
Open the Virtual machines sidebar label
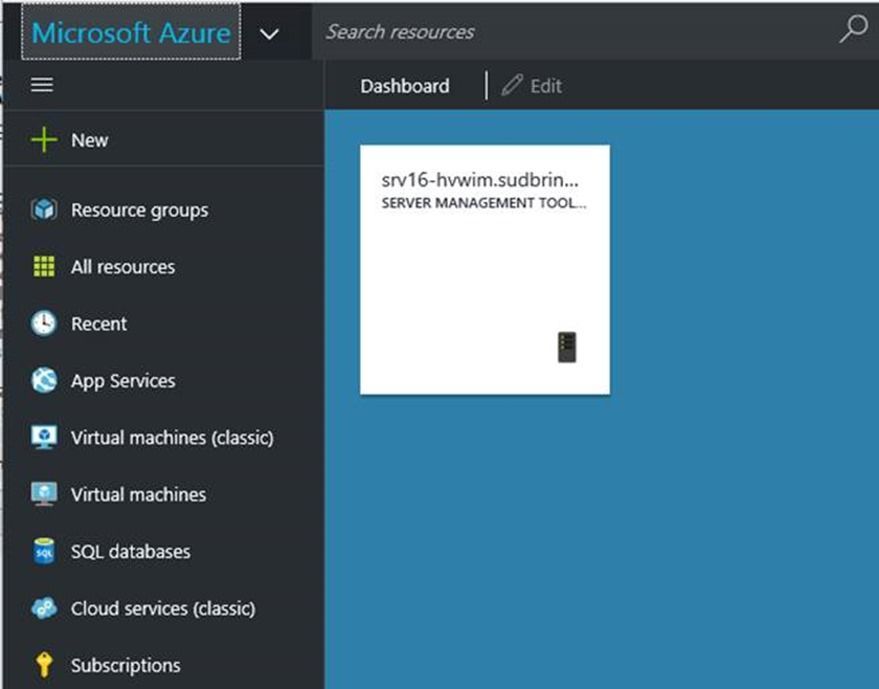pyautogui.click(x=138, y=494)
